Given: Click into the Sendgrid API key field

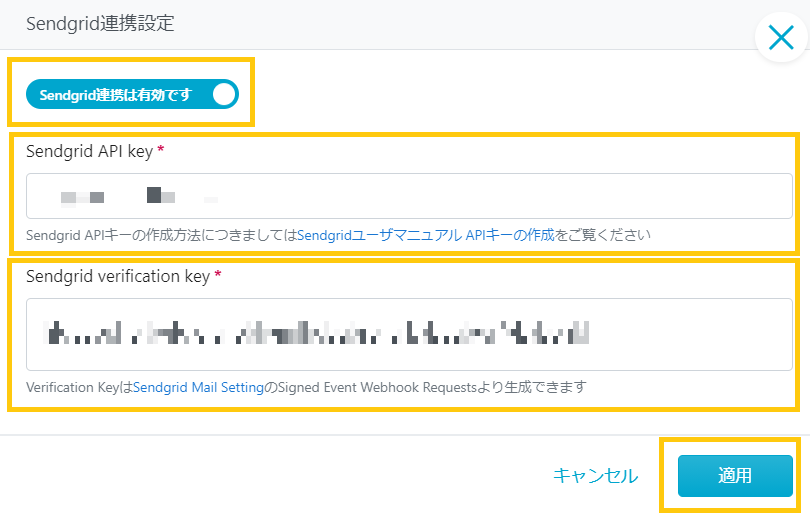Looking at the screenshot, I should point(409,196).
